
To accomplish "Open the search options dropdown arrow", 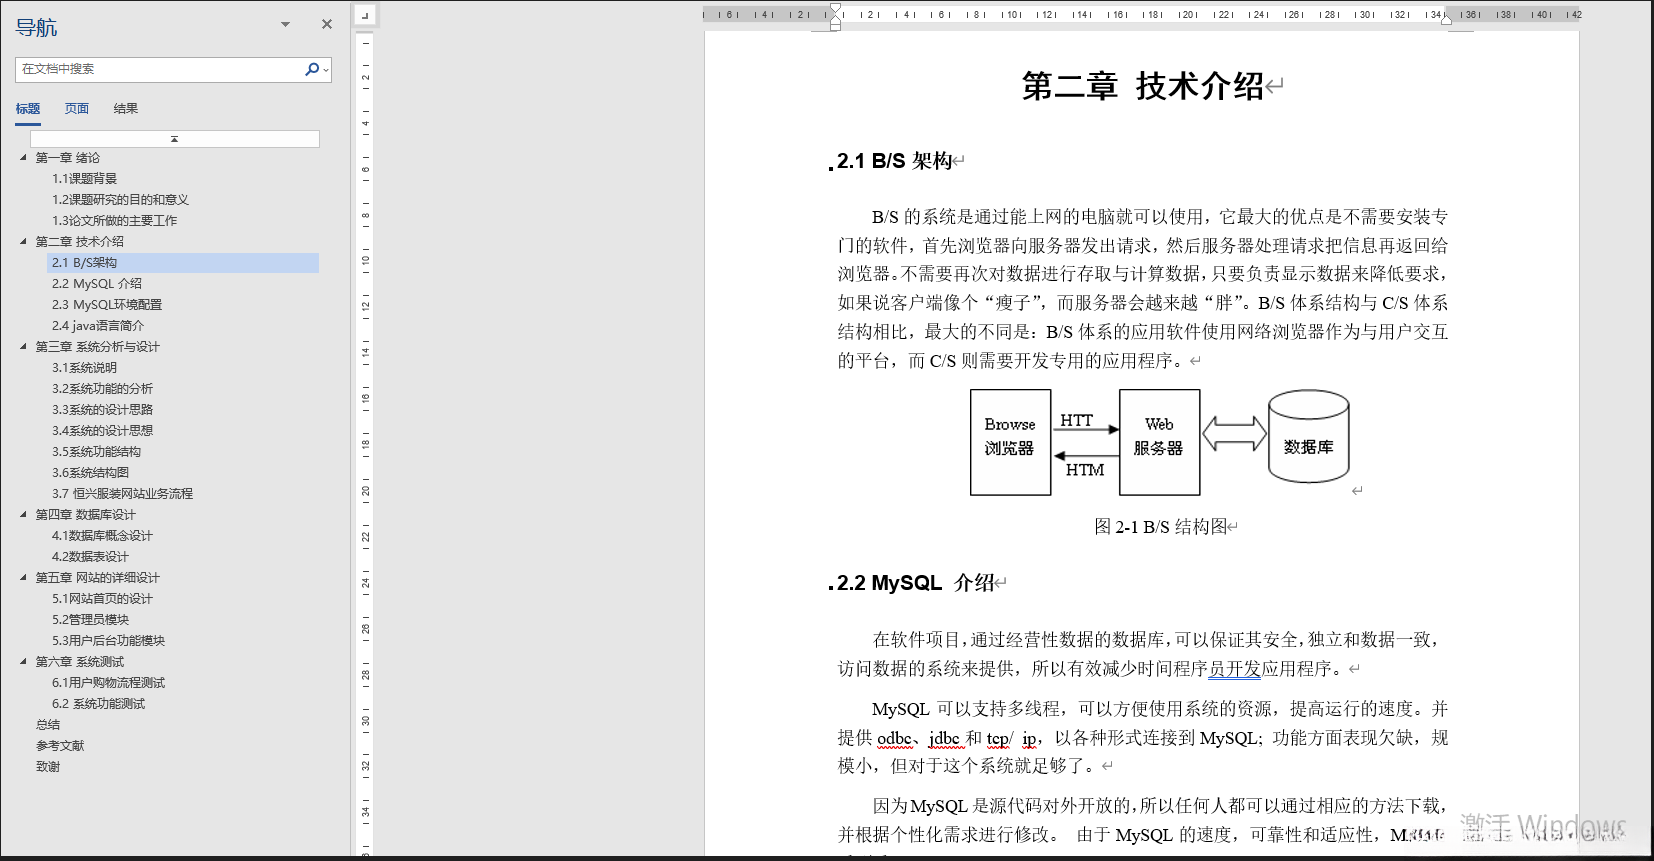I will 326,70.
